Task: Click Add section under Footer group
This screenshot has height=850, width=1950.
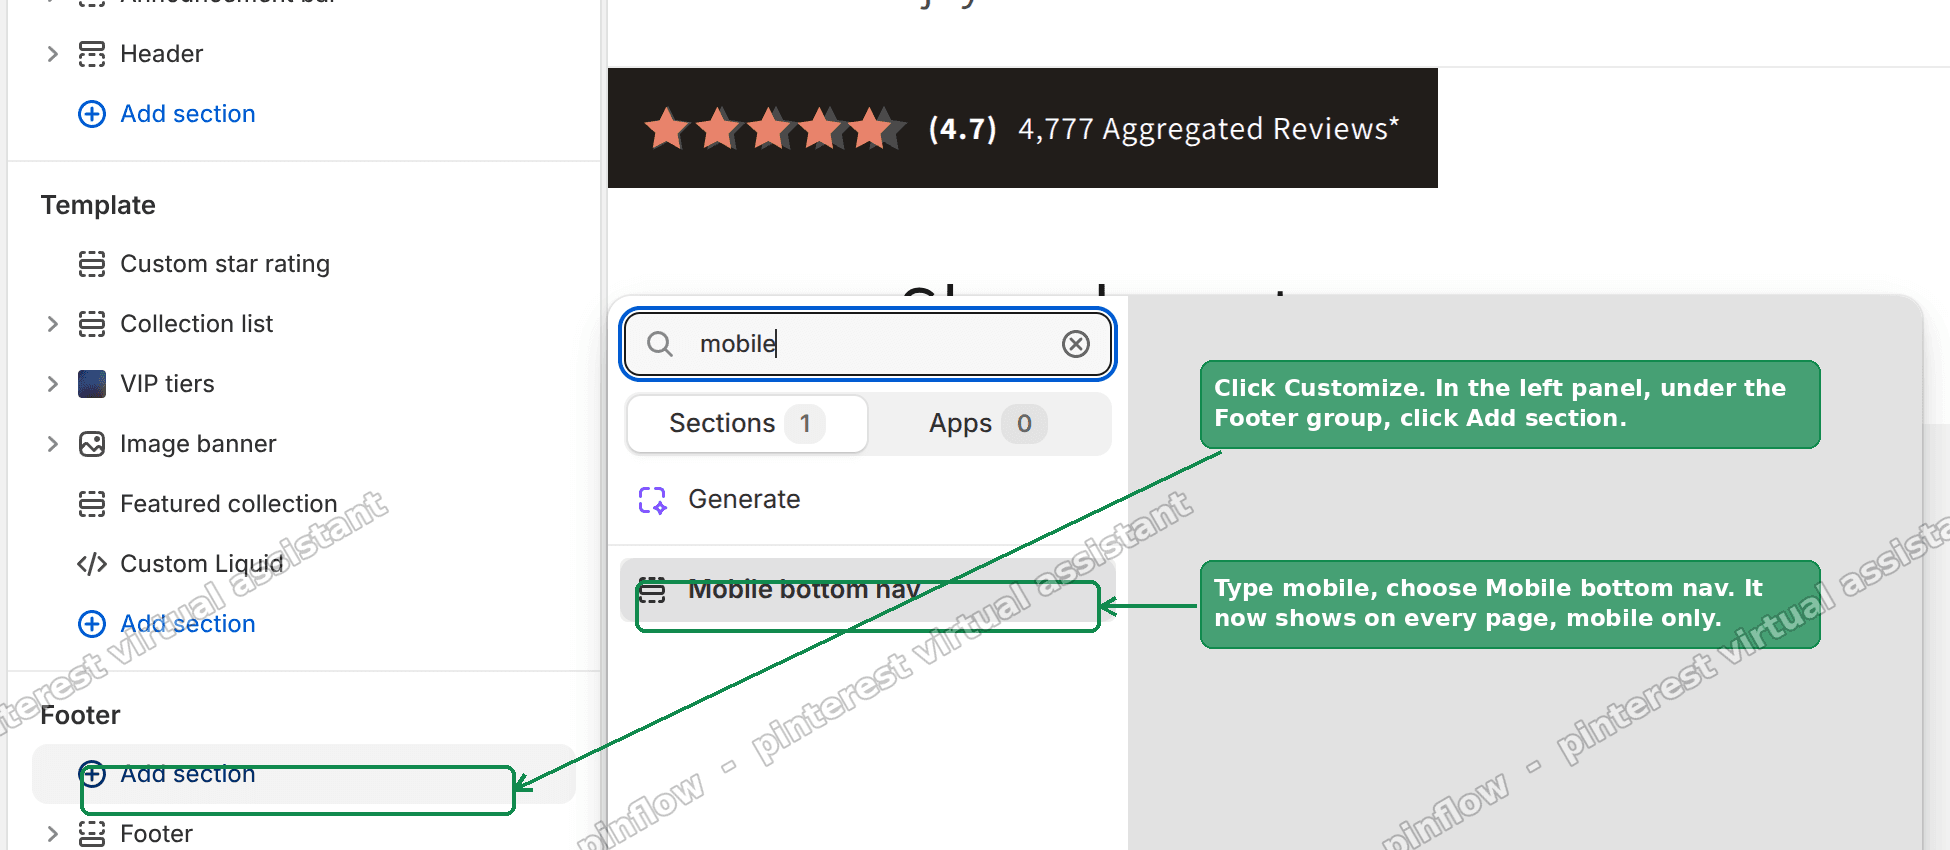Action: coord(187,774)
